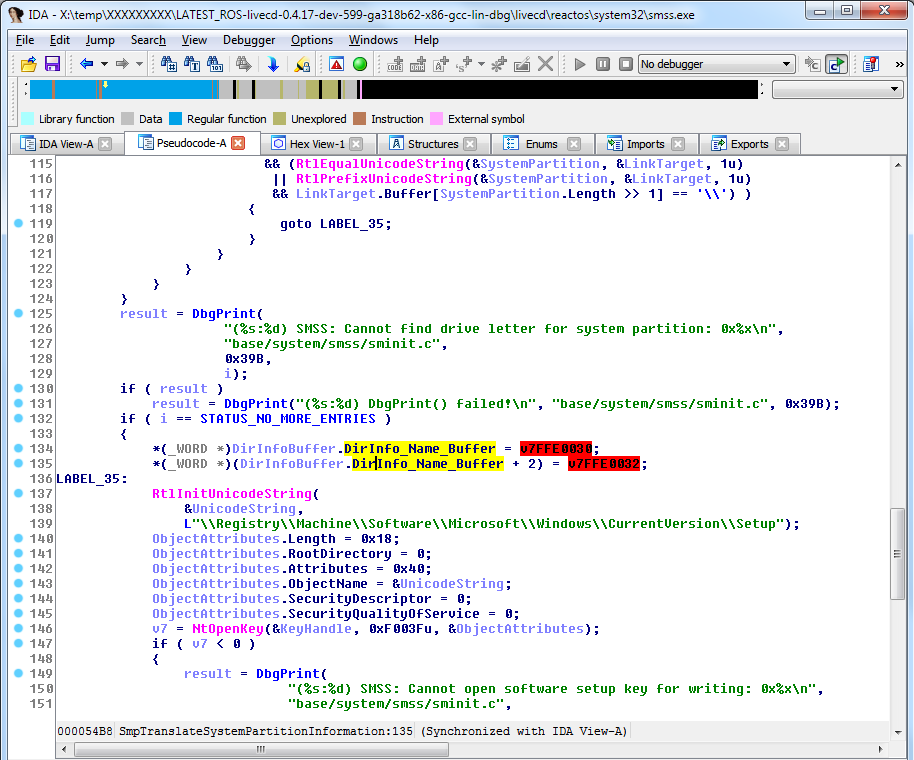Open the Search menu
The image size is (914, 760).
pos(148,40)
